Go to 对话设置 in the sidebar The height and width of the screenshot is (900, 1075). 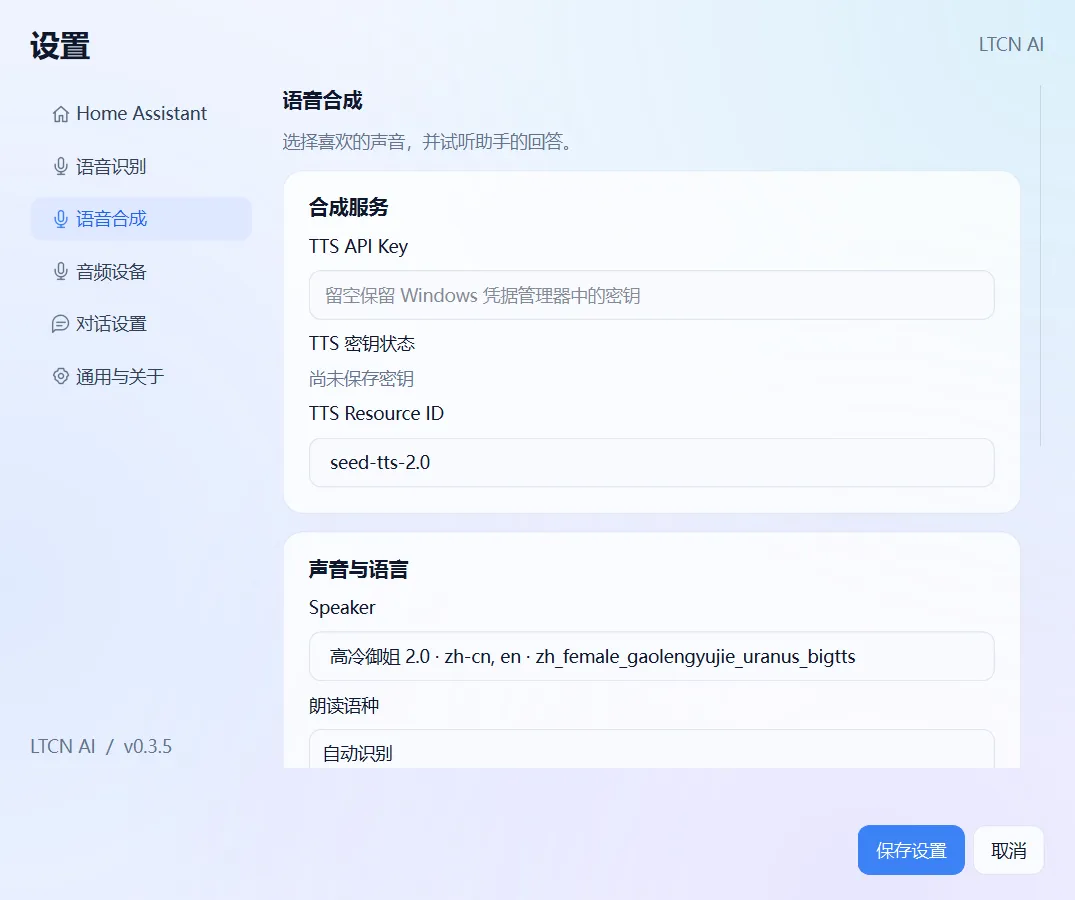141,324
